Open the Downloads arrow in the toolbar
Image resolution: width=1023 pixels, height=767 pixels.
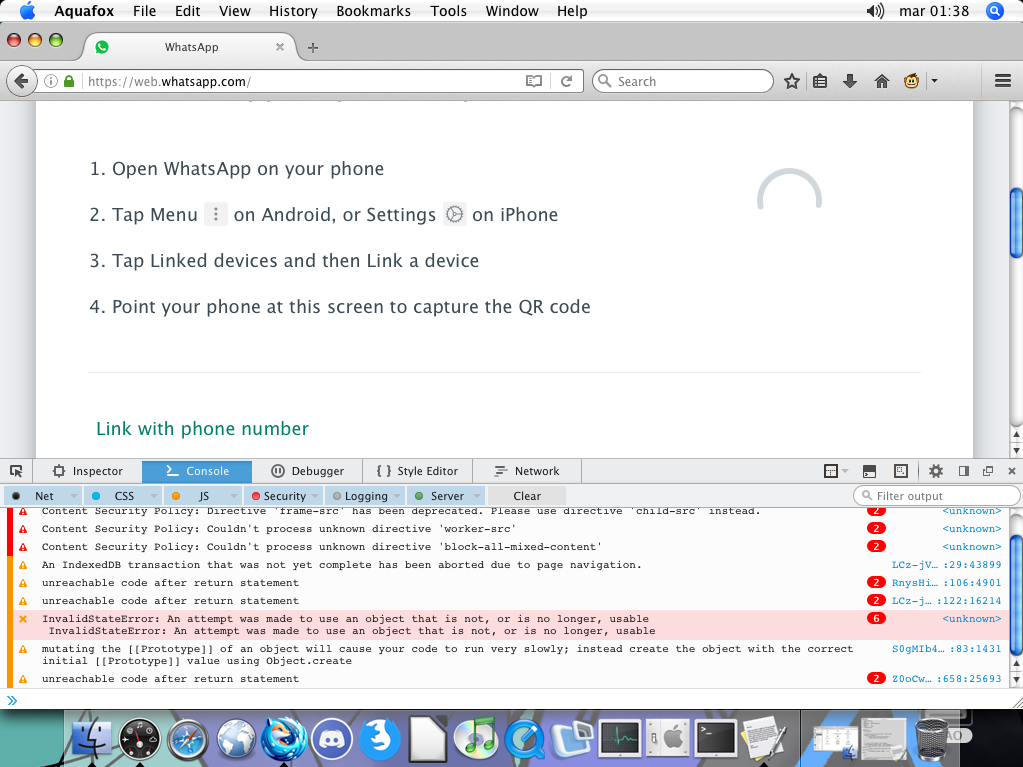(849, 82)
